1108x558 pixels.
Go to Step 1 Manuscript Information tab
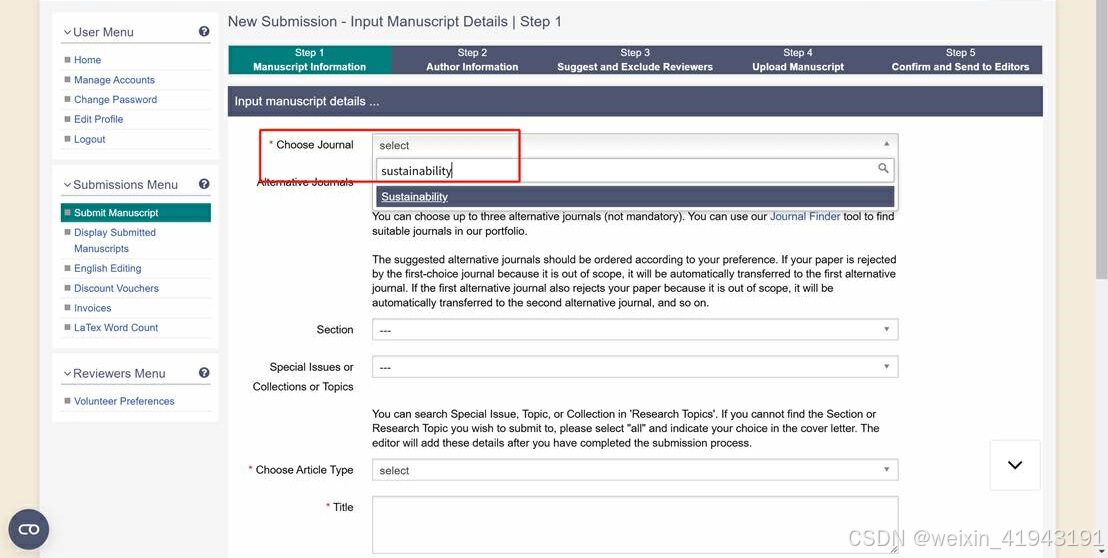point(310,60)
